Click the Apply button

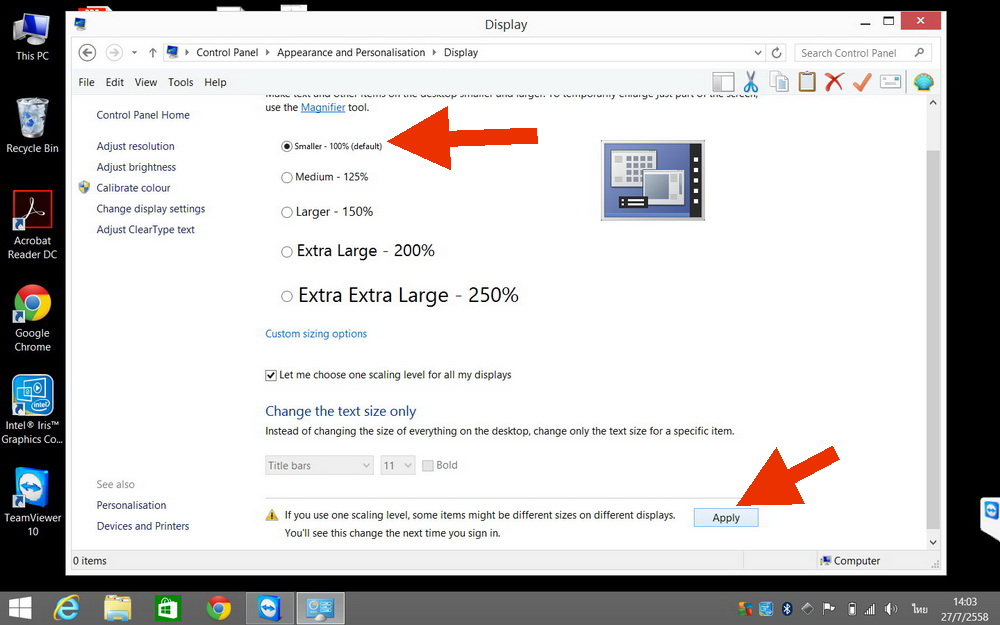[726, 518]
